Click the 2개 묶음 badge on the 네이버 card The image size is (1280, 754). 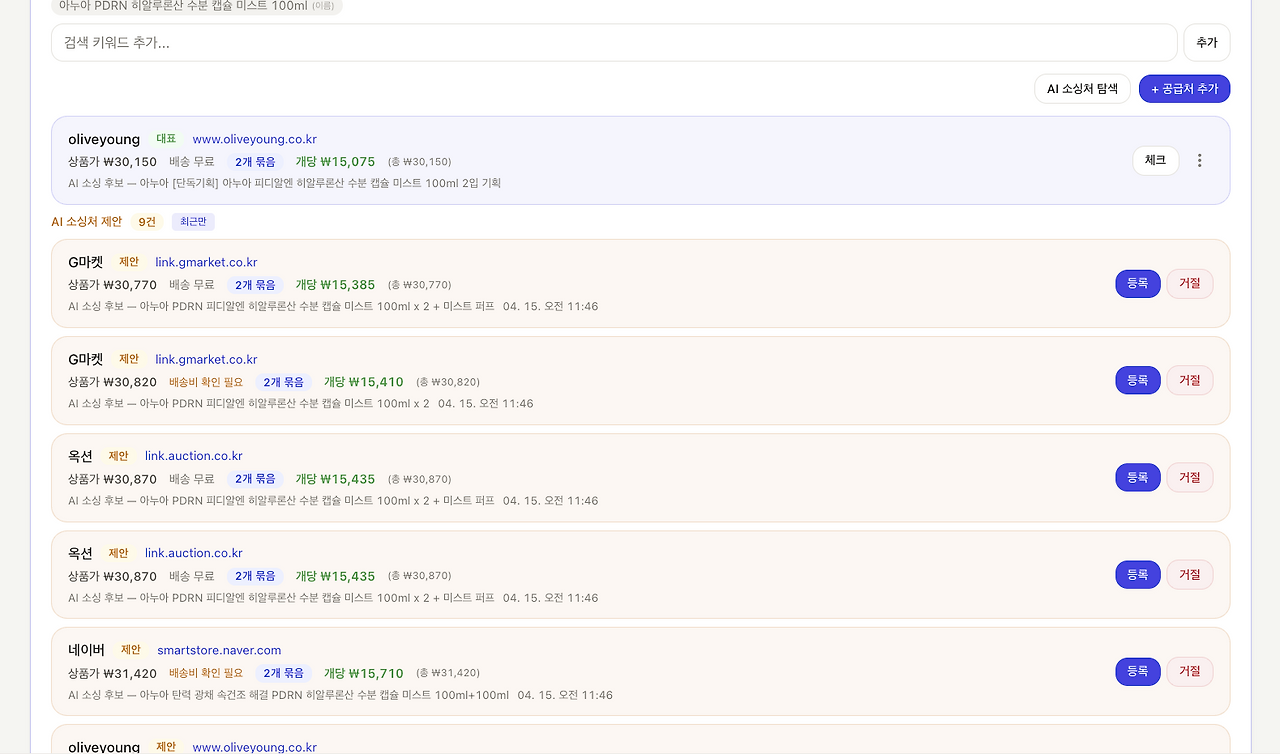click(283, 673)
